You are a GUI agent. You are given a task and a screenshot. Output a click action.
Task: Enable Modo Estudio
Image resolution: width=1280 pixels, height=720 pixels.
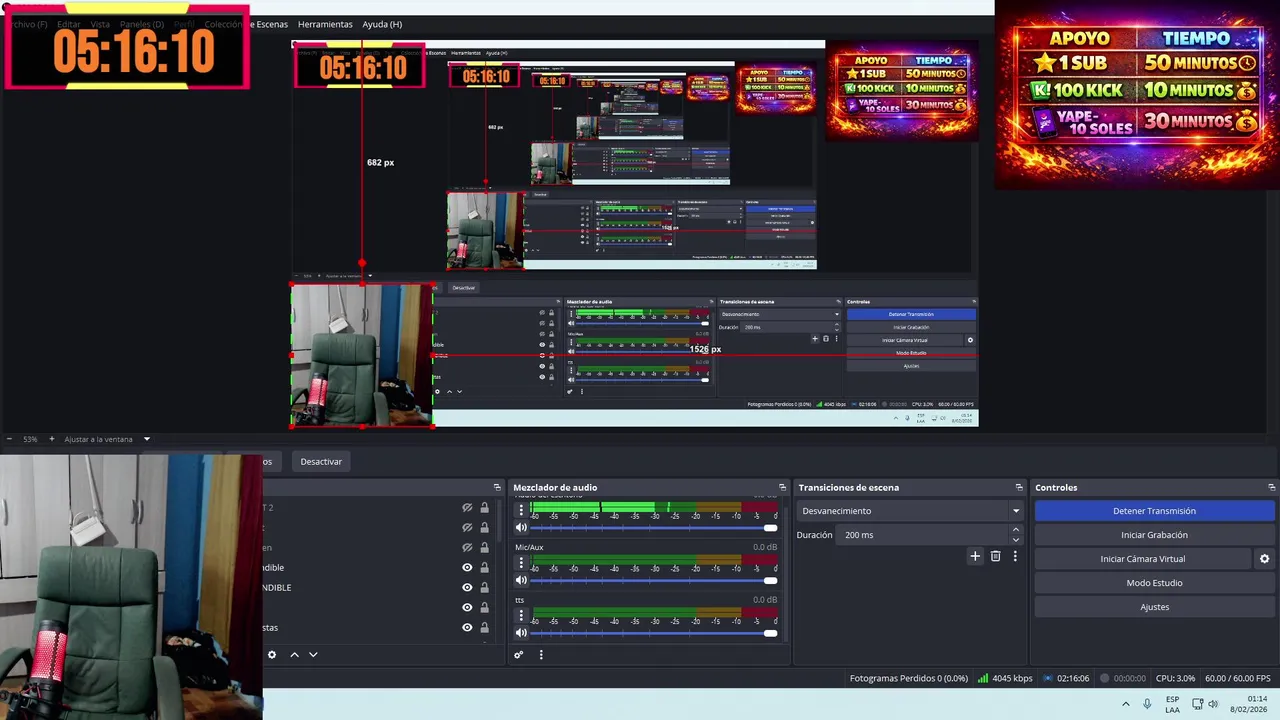[1154, 583]
